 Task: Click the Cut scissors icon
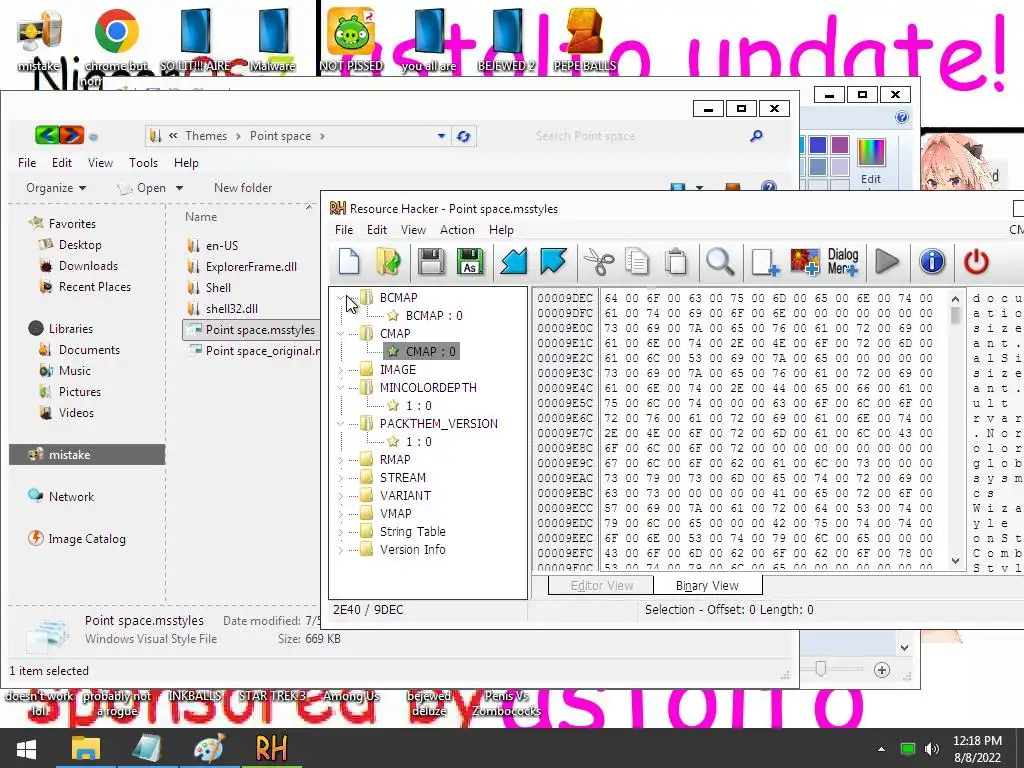[599, 262]
